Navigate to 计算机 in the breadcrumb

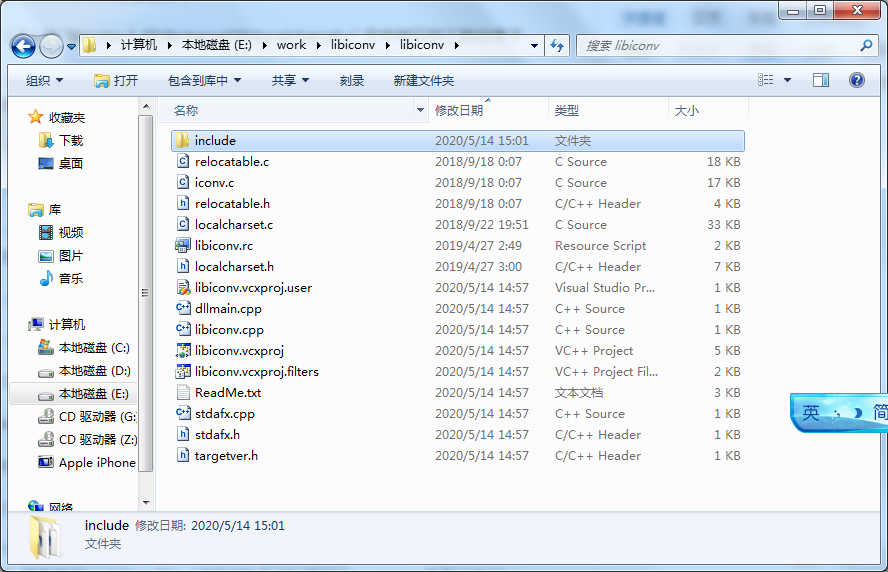coord(139,45)
